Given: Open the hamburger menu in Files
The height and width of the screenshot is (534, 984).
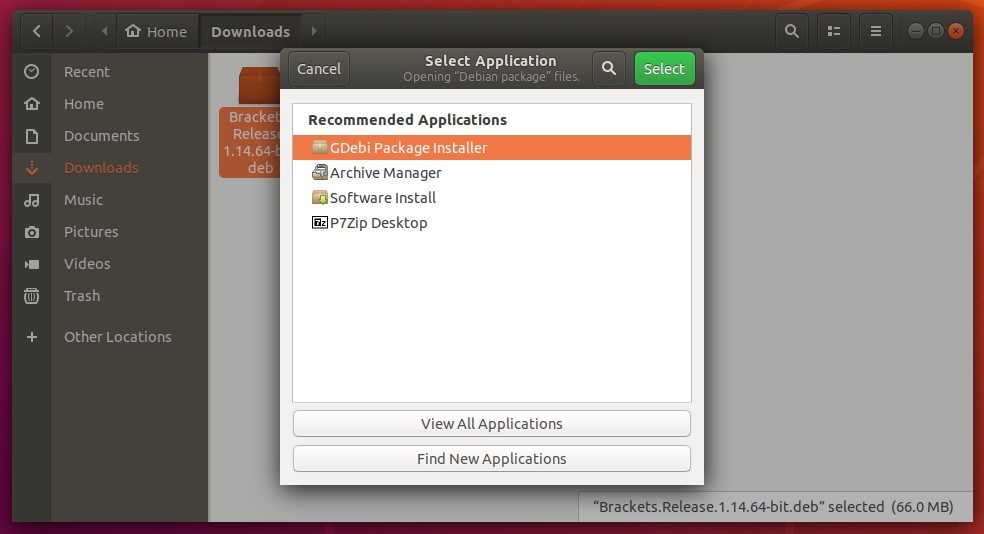Looking at the screenshot, I should (x=876, y=31).
